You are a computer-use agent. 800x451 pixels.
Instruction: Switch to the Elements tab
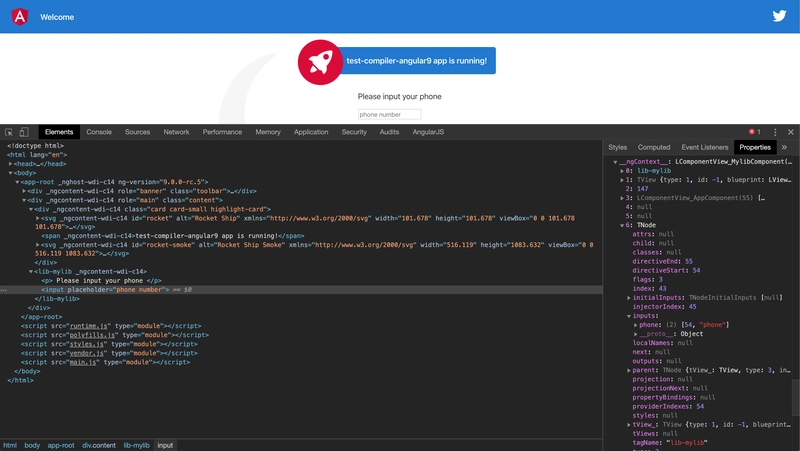(x=59, y=132)
